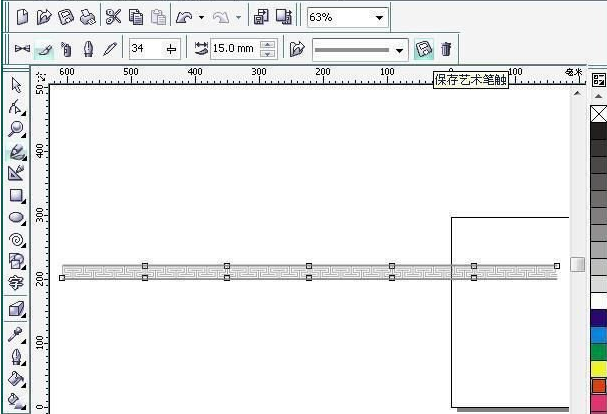Select the Text tool
Image resolution: width=607 pixels, height=414 pixels.
tap(16, 283)
